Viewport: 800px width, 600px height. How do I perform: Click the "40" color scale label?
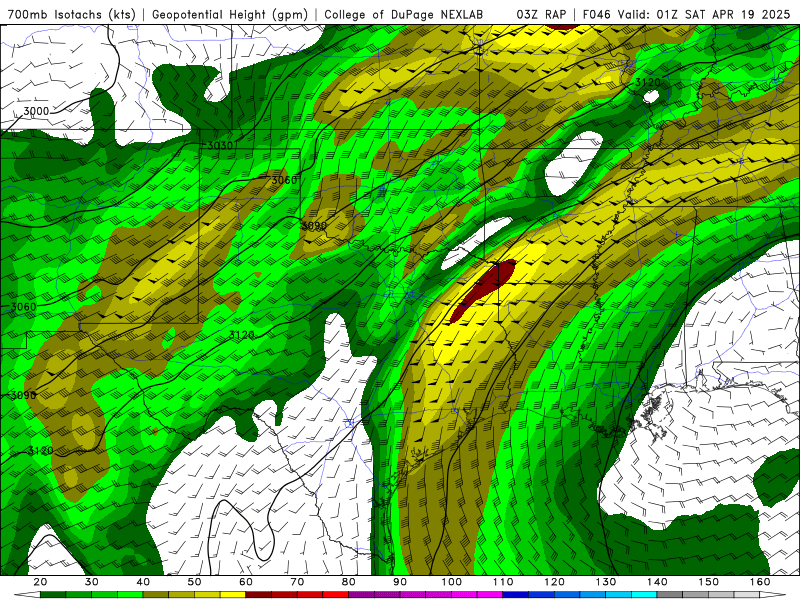[143, 582]
